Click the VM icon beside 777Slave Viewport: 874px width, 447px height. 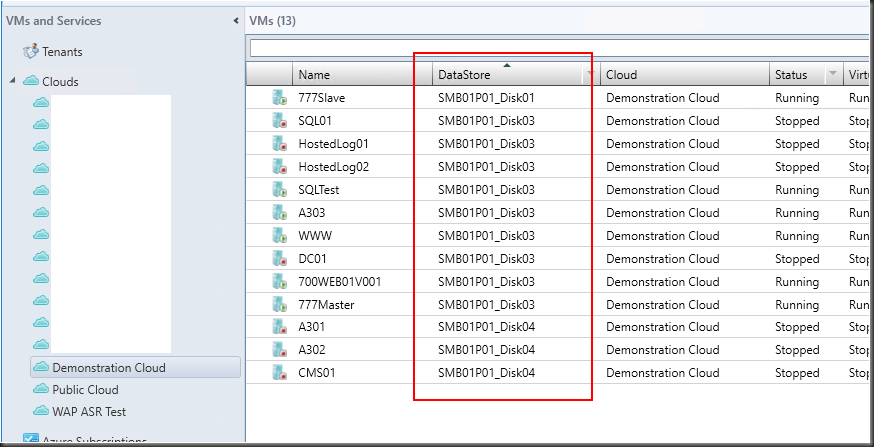point(278,98)
